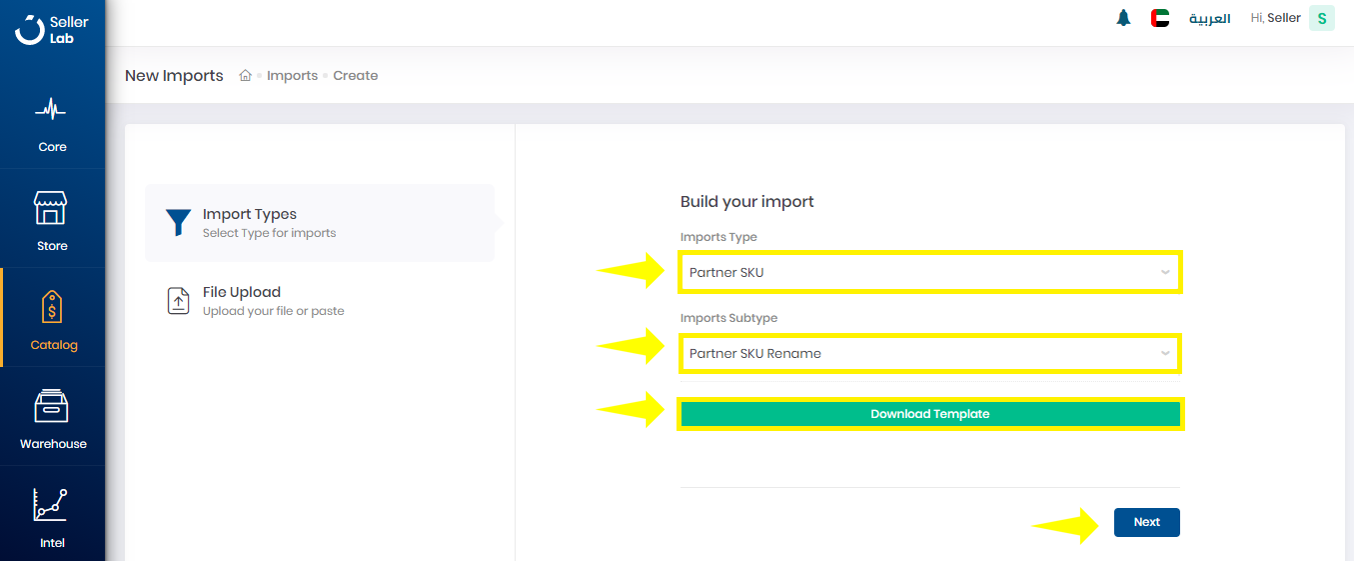Expand the Imports Type dropdown
Viewport: 1354px width, 561px height.
click(x=929, y=272)
